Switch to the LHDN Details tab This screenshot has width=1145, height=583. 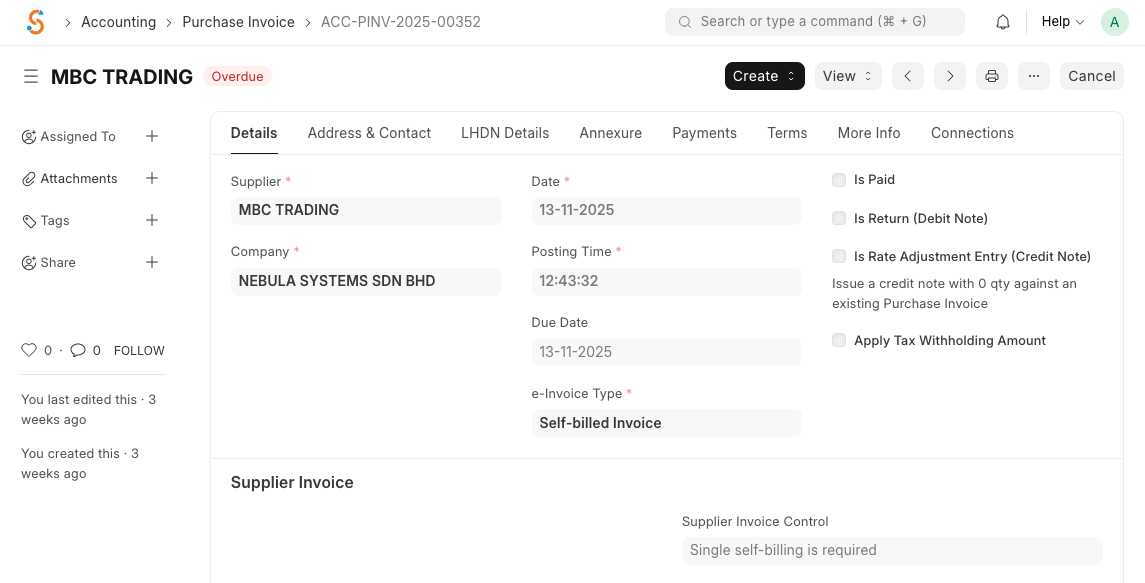click(x=505, y=133)
